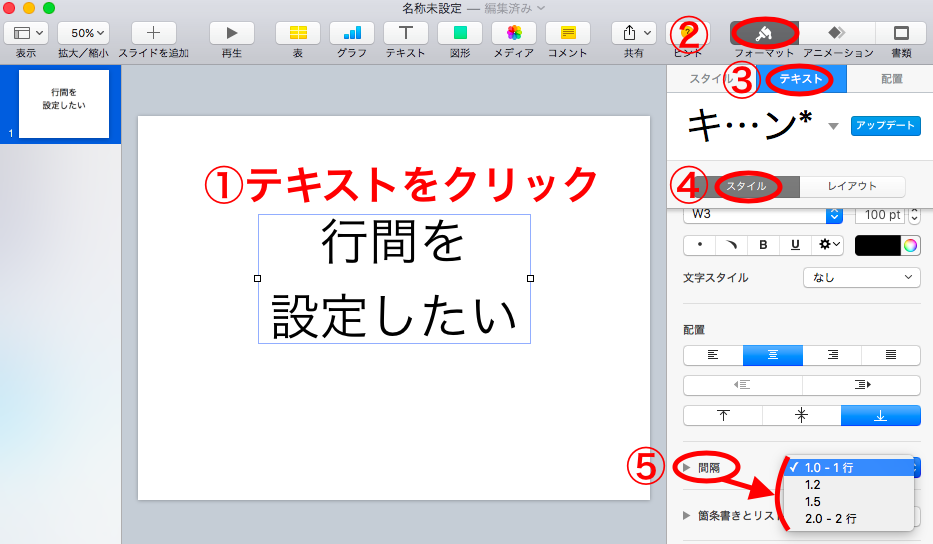933x544 pixels.
Task: Open the Media (メディア) toolbar icon
Action: 514,33
